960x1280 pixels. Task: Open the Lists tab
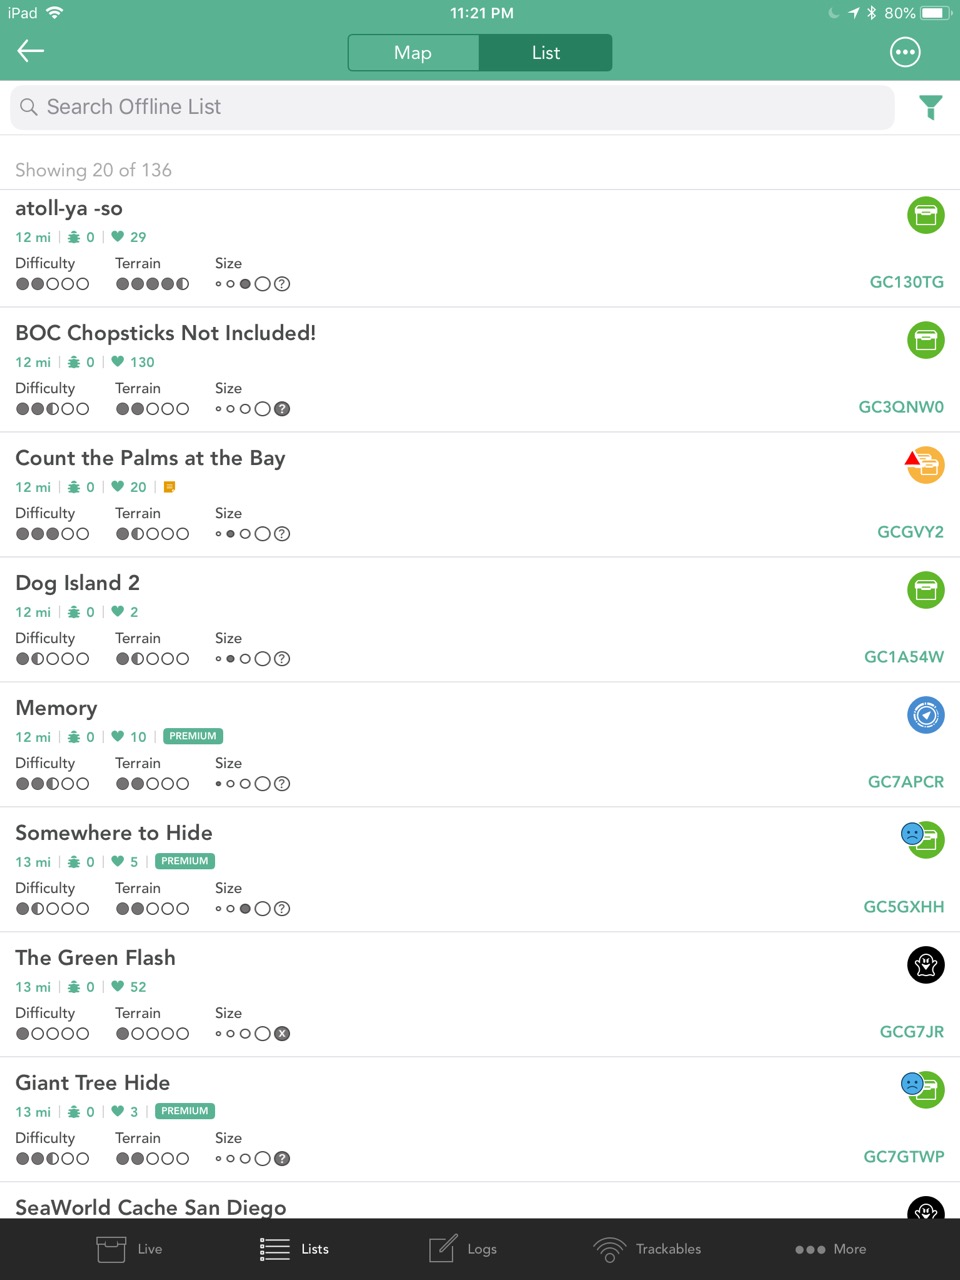point(294,1249)
